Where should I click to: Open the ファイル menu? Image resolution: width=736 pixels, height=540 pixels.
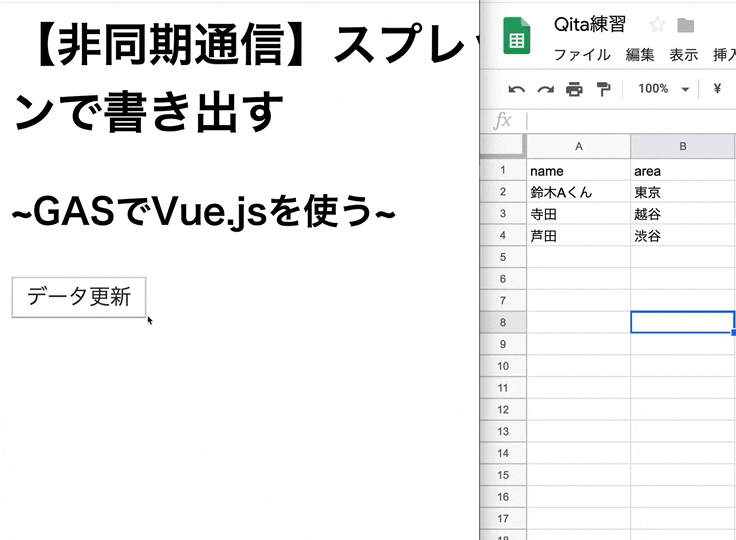coord(582,55)
